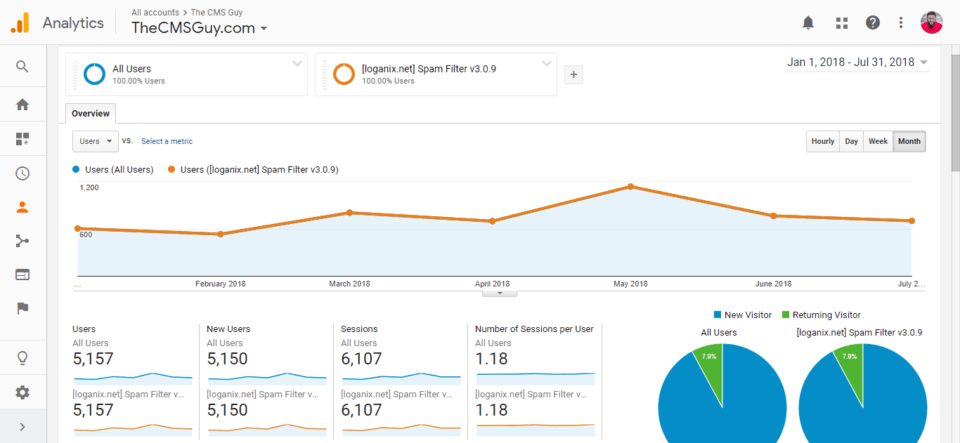Click the Spam Filter orange donut icon
The height and width of the screenshot is (443, 960).
pyautogui.click(x=344, y=74)
